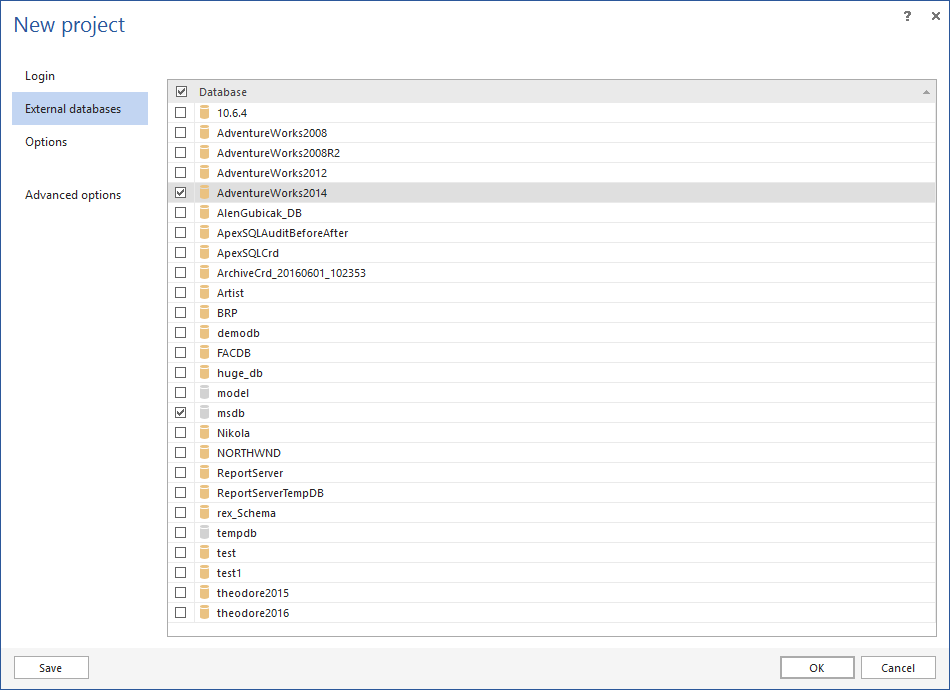Click the ArchiveCrd_20160601_102353 database icon

pos(205,273)
